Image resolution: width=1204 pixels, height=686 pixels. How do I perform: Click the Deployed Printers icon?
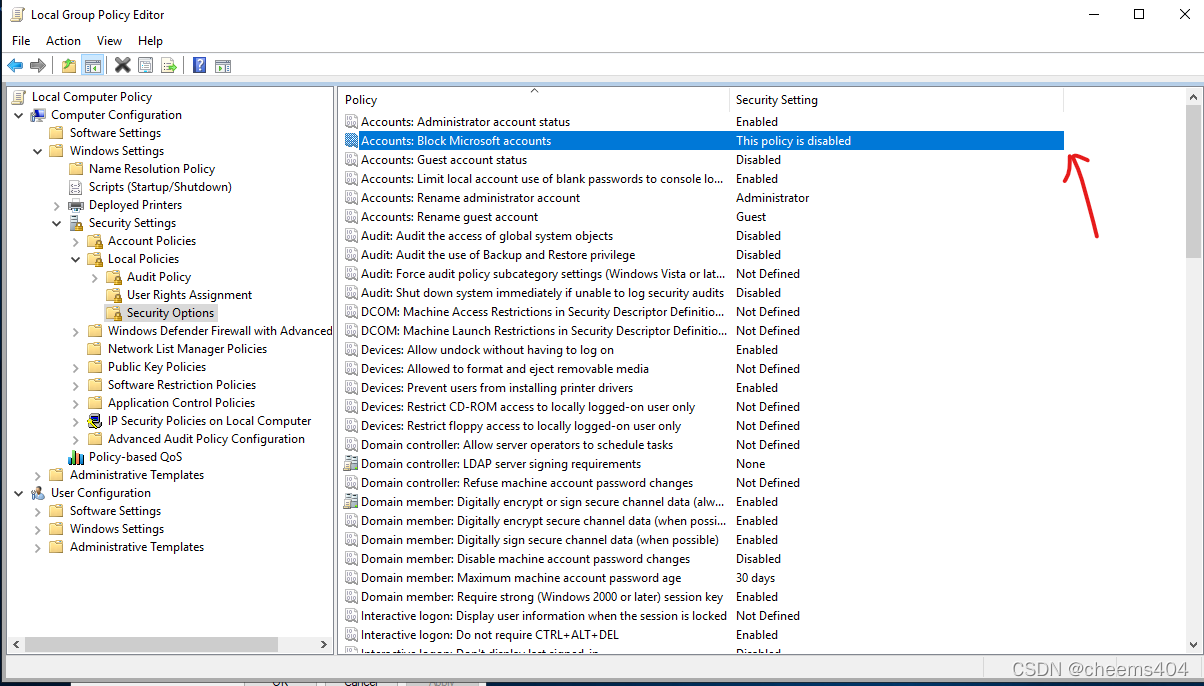click(x=76, y=205)
